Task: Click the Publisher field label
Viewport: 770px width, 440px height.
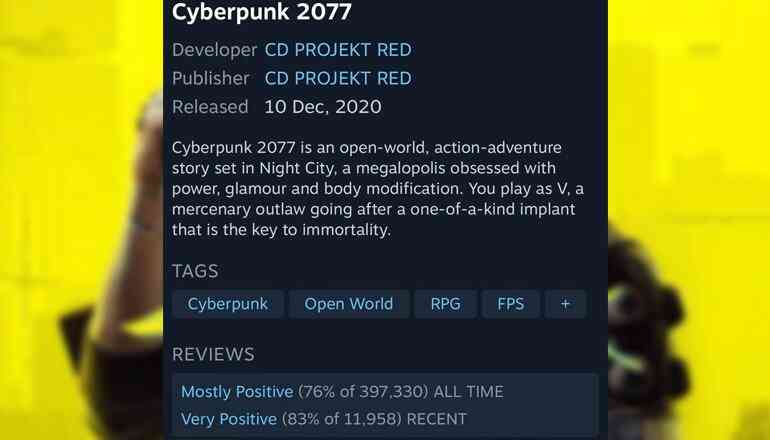Action: (x=211, y=78)
